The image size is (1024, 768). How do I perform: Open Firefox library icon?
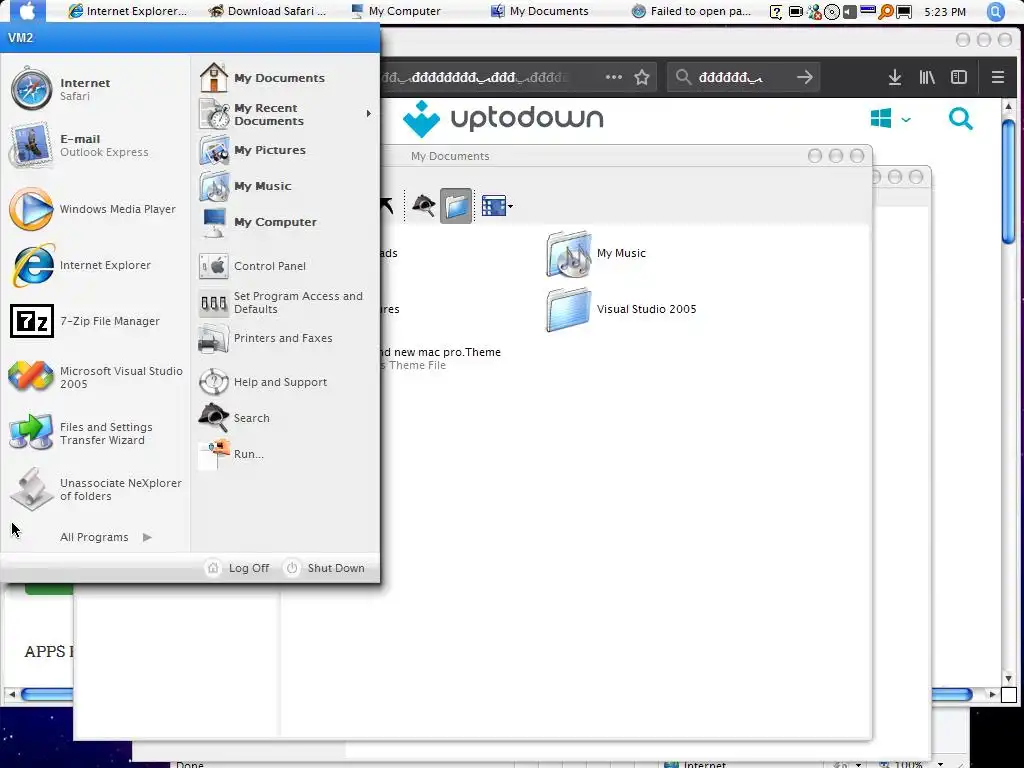coord(927,77)
